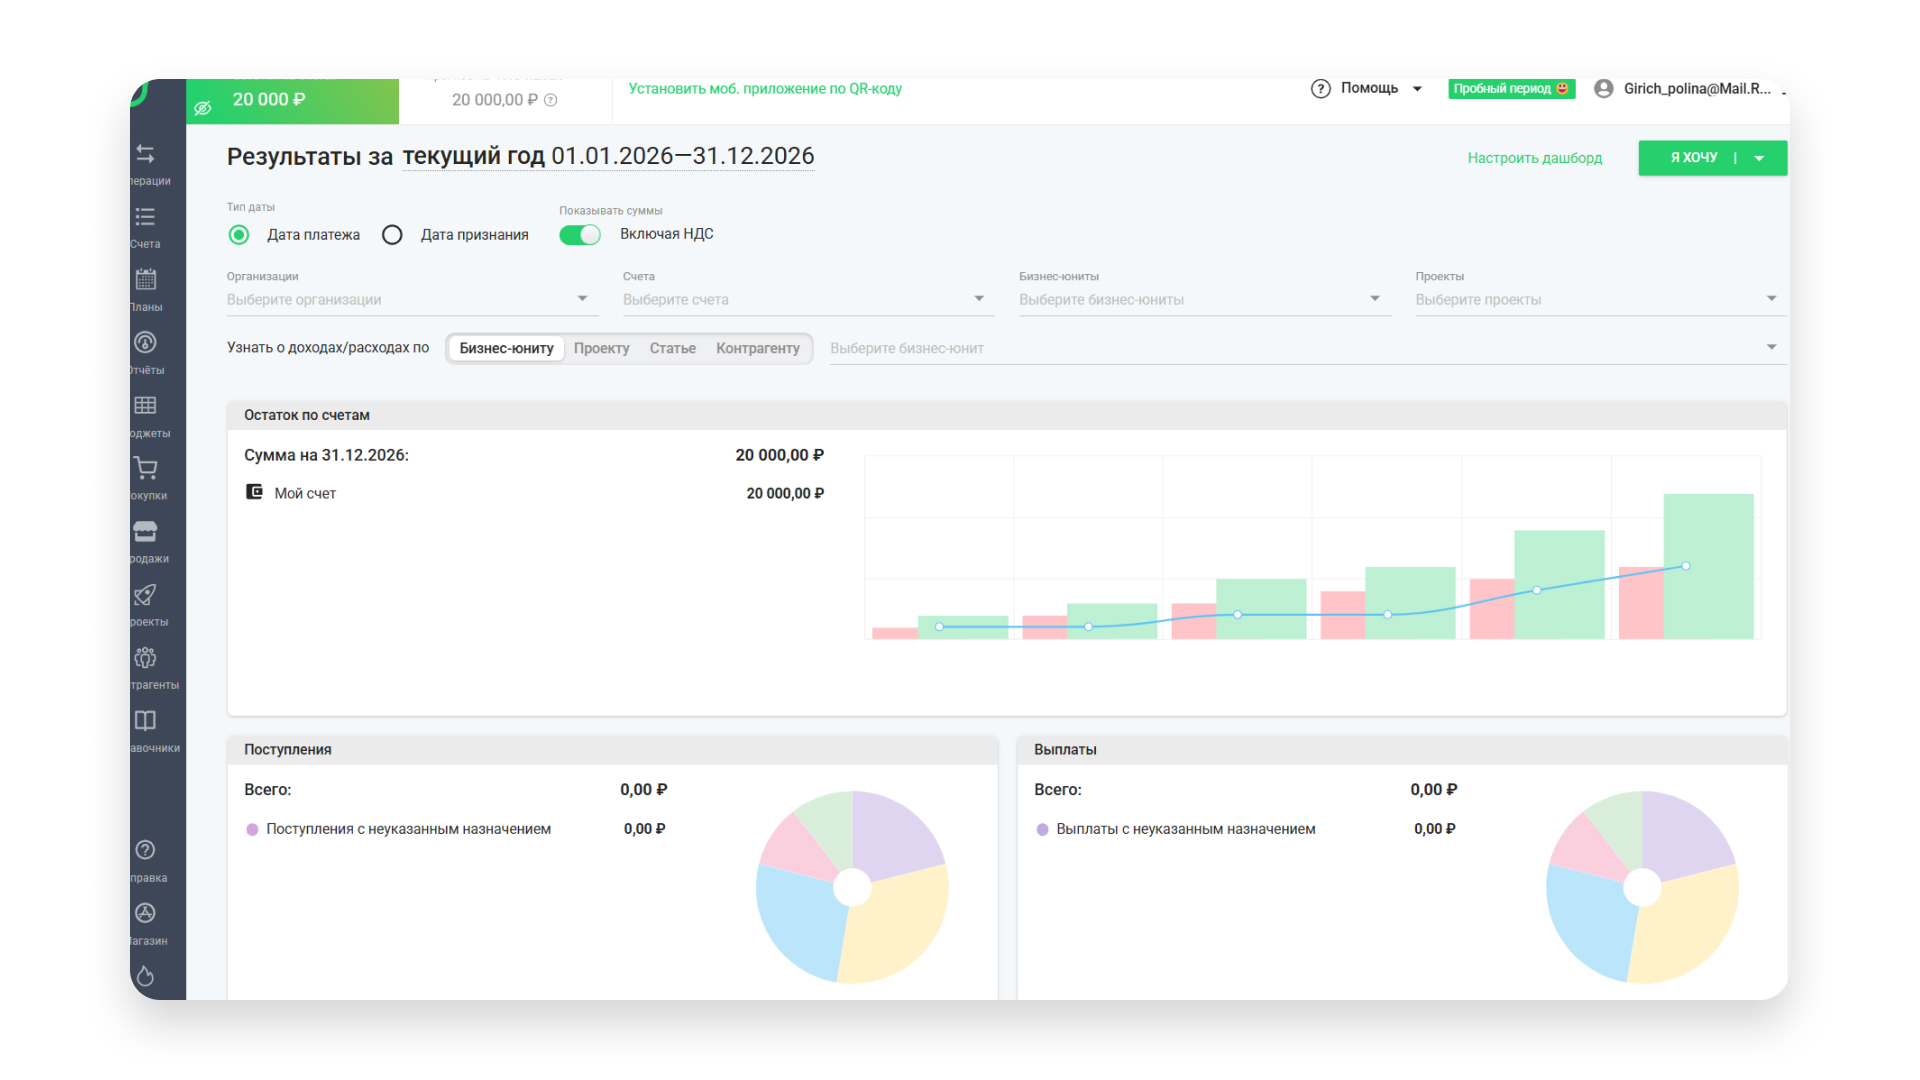The height and width of the screenshot is (1080, 1920).
Task: Click the purple legend dot for Поступления
Action: point(252,830)
